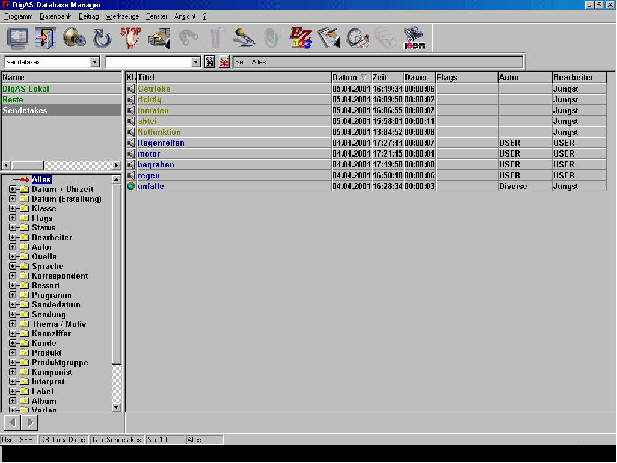The image size is (617, 463).
Task: Click the Bearbeiter column header
Action: tap(579, 77)
